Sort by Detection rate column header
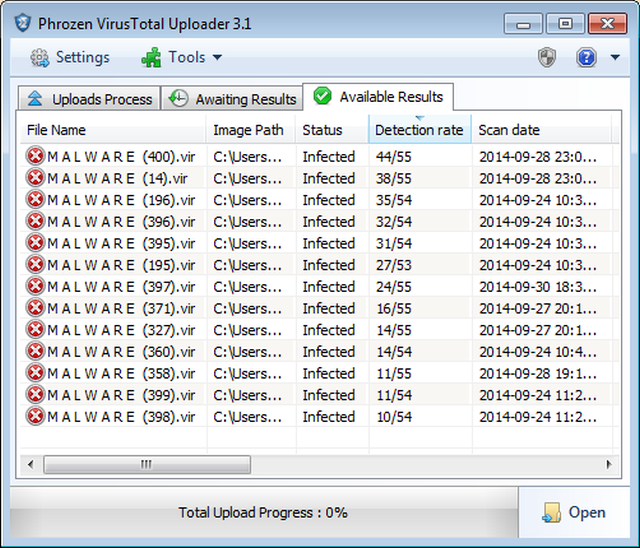Screen dimensions: 640x548 pyautogui.click(x=420, y=130)
